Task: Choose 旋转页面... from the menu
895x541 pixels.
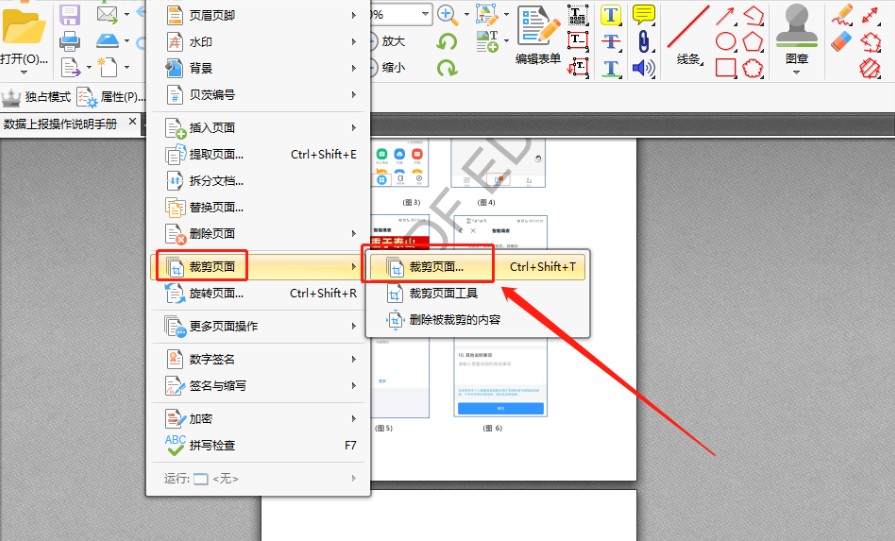Action: (258, 293)
